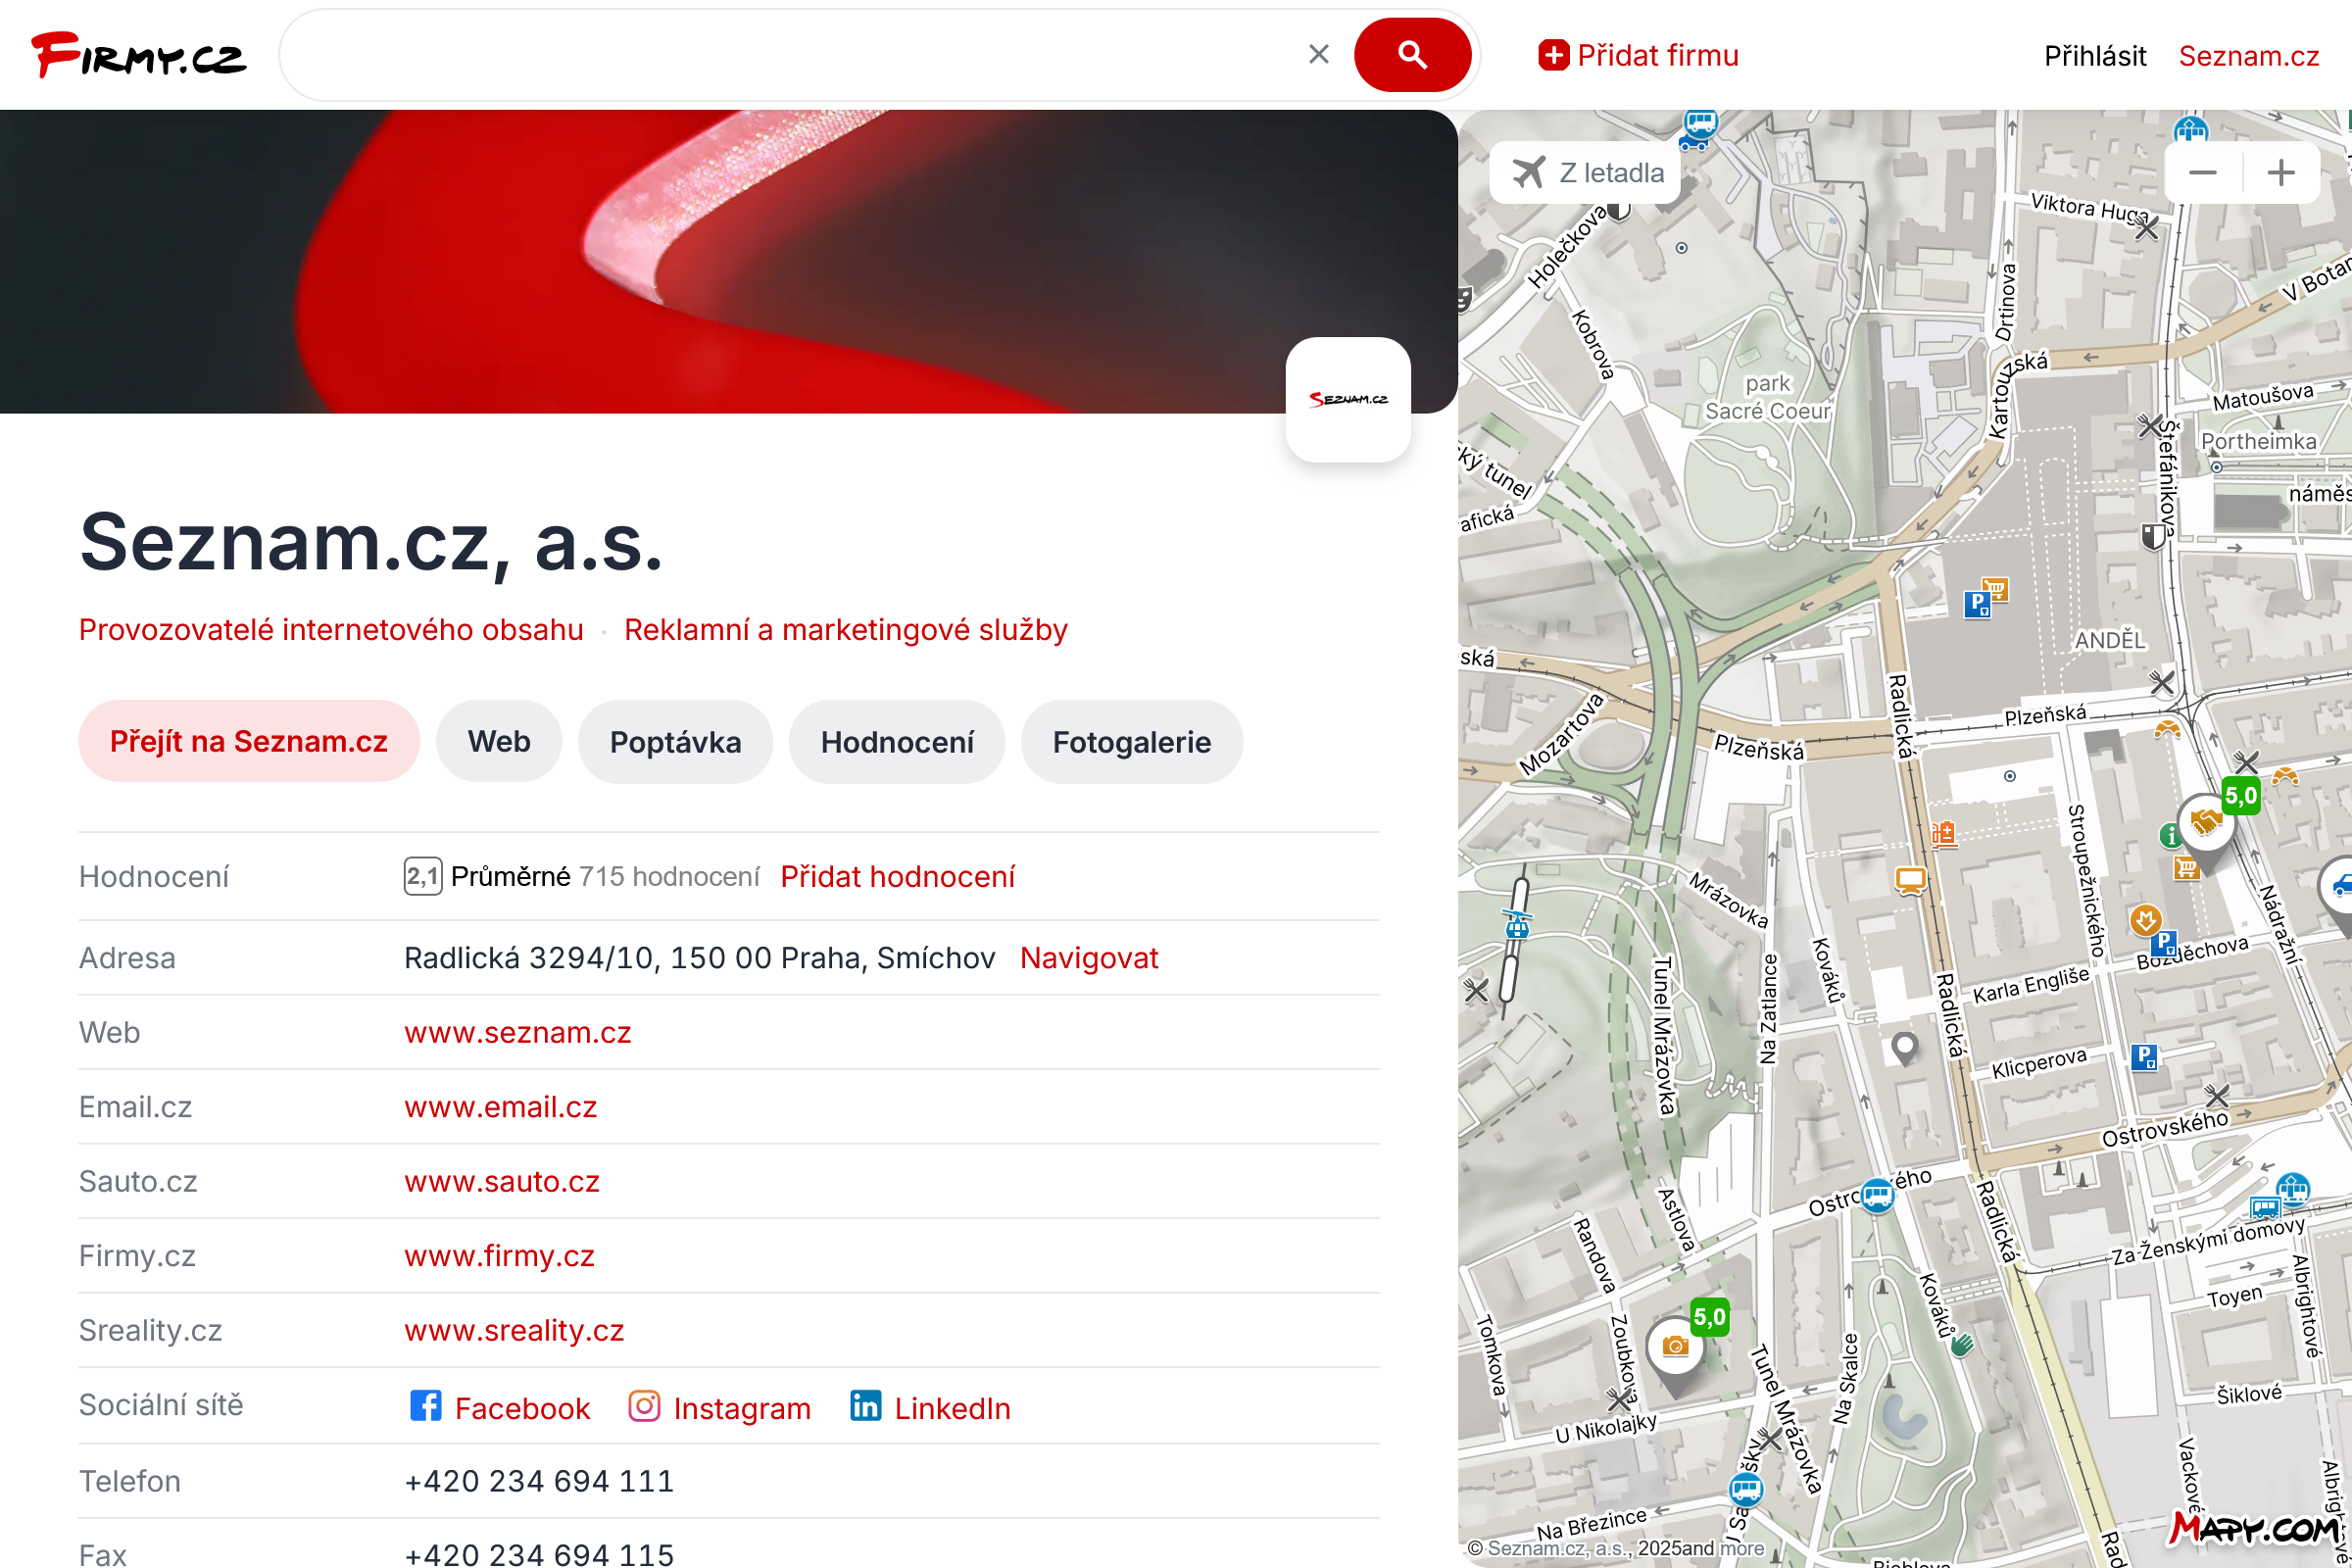The width and height of the screenshot is (2352, 1568).
Task: Open www.seznam.cz link
Action: [x=518, y=1032]
